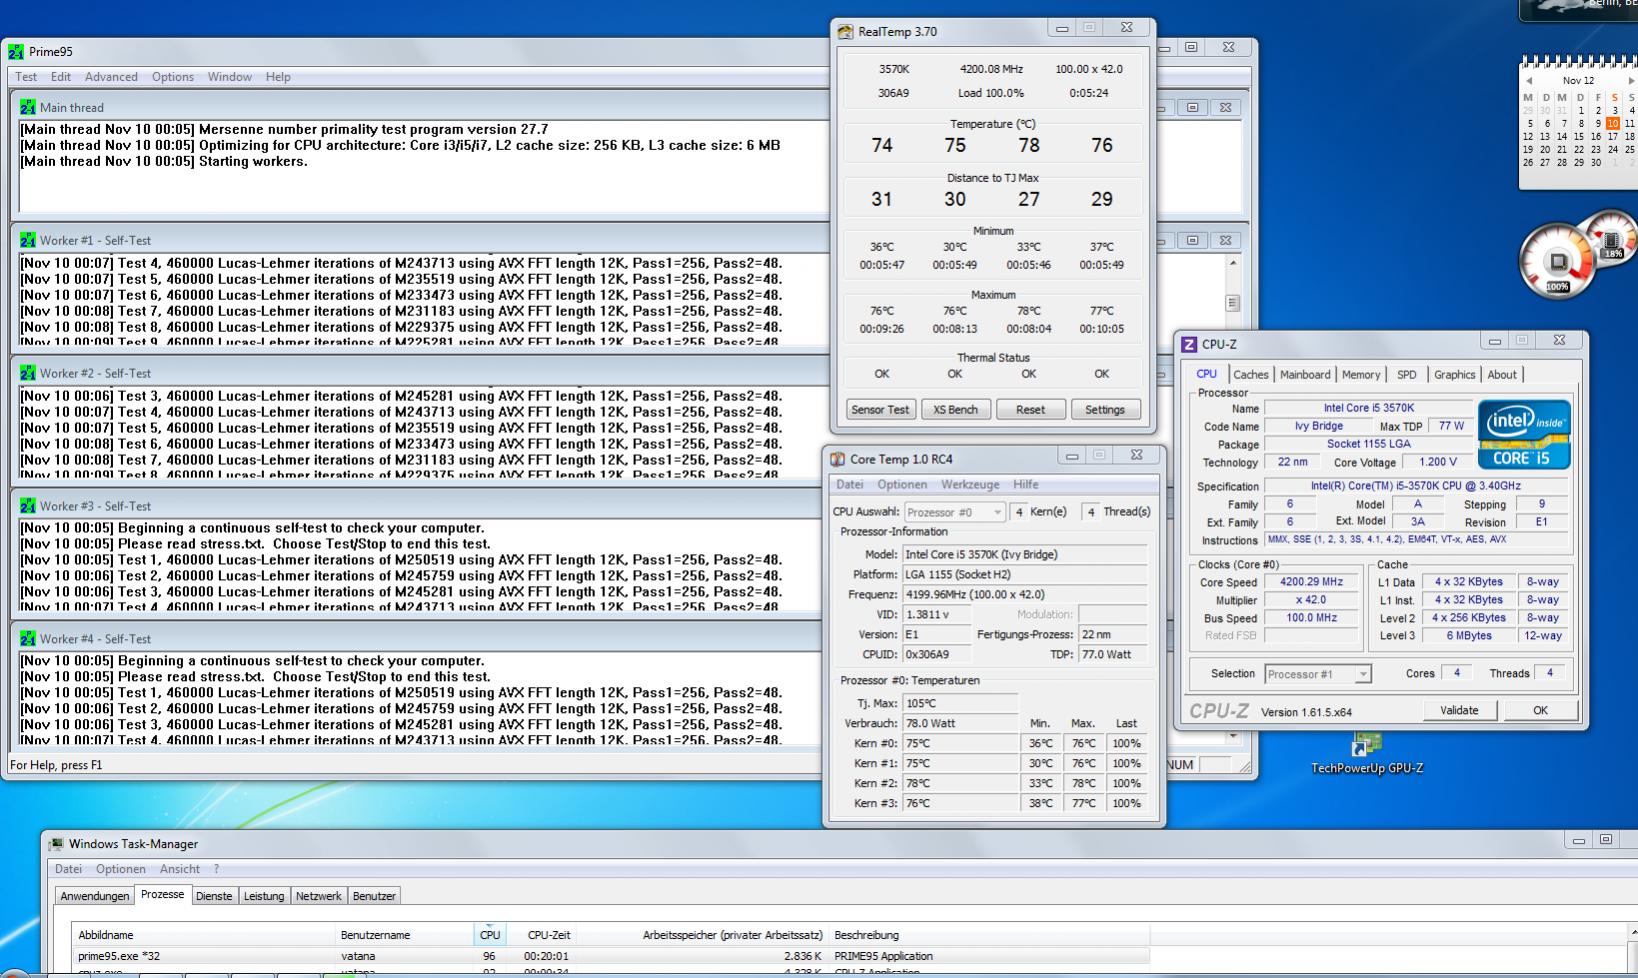This screenshot has width=1638, height=978.
Task: Sort processes by CPU-Zeit column
Action: pos(540,936)
